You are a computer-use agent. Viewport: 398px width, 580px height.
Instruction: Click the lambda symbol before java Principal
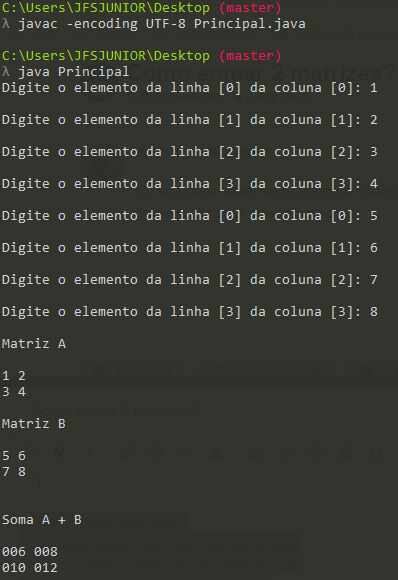6,72
